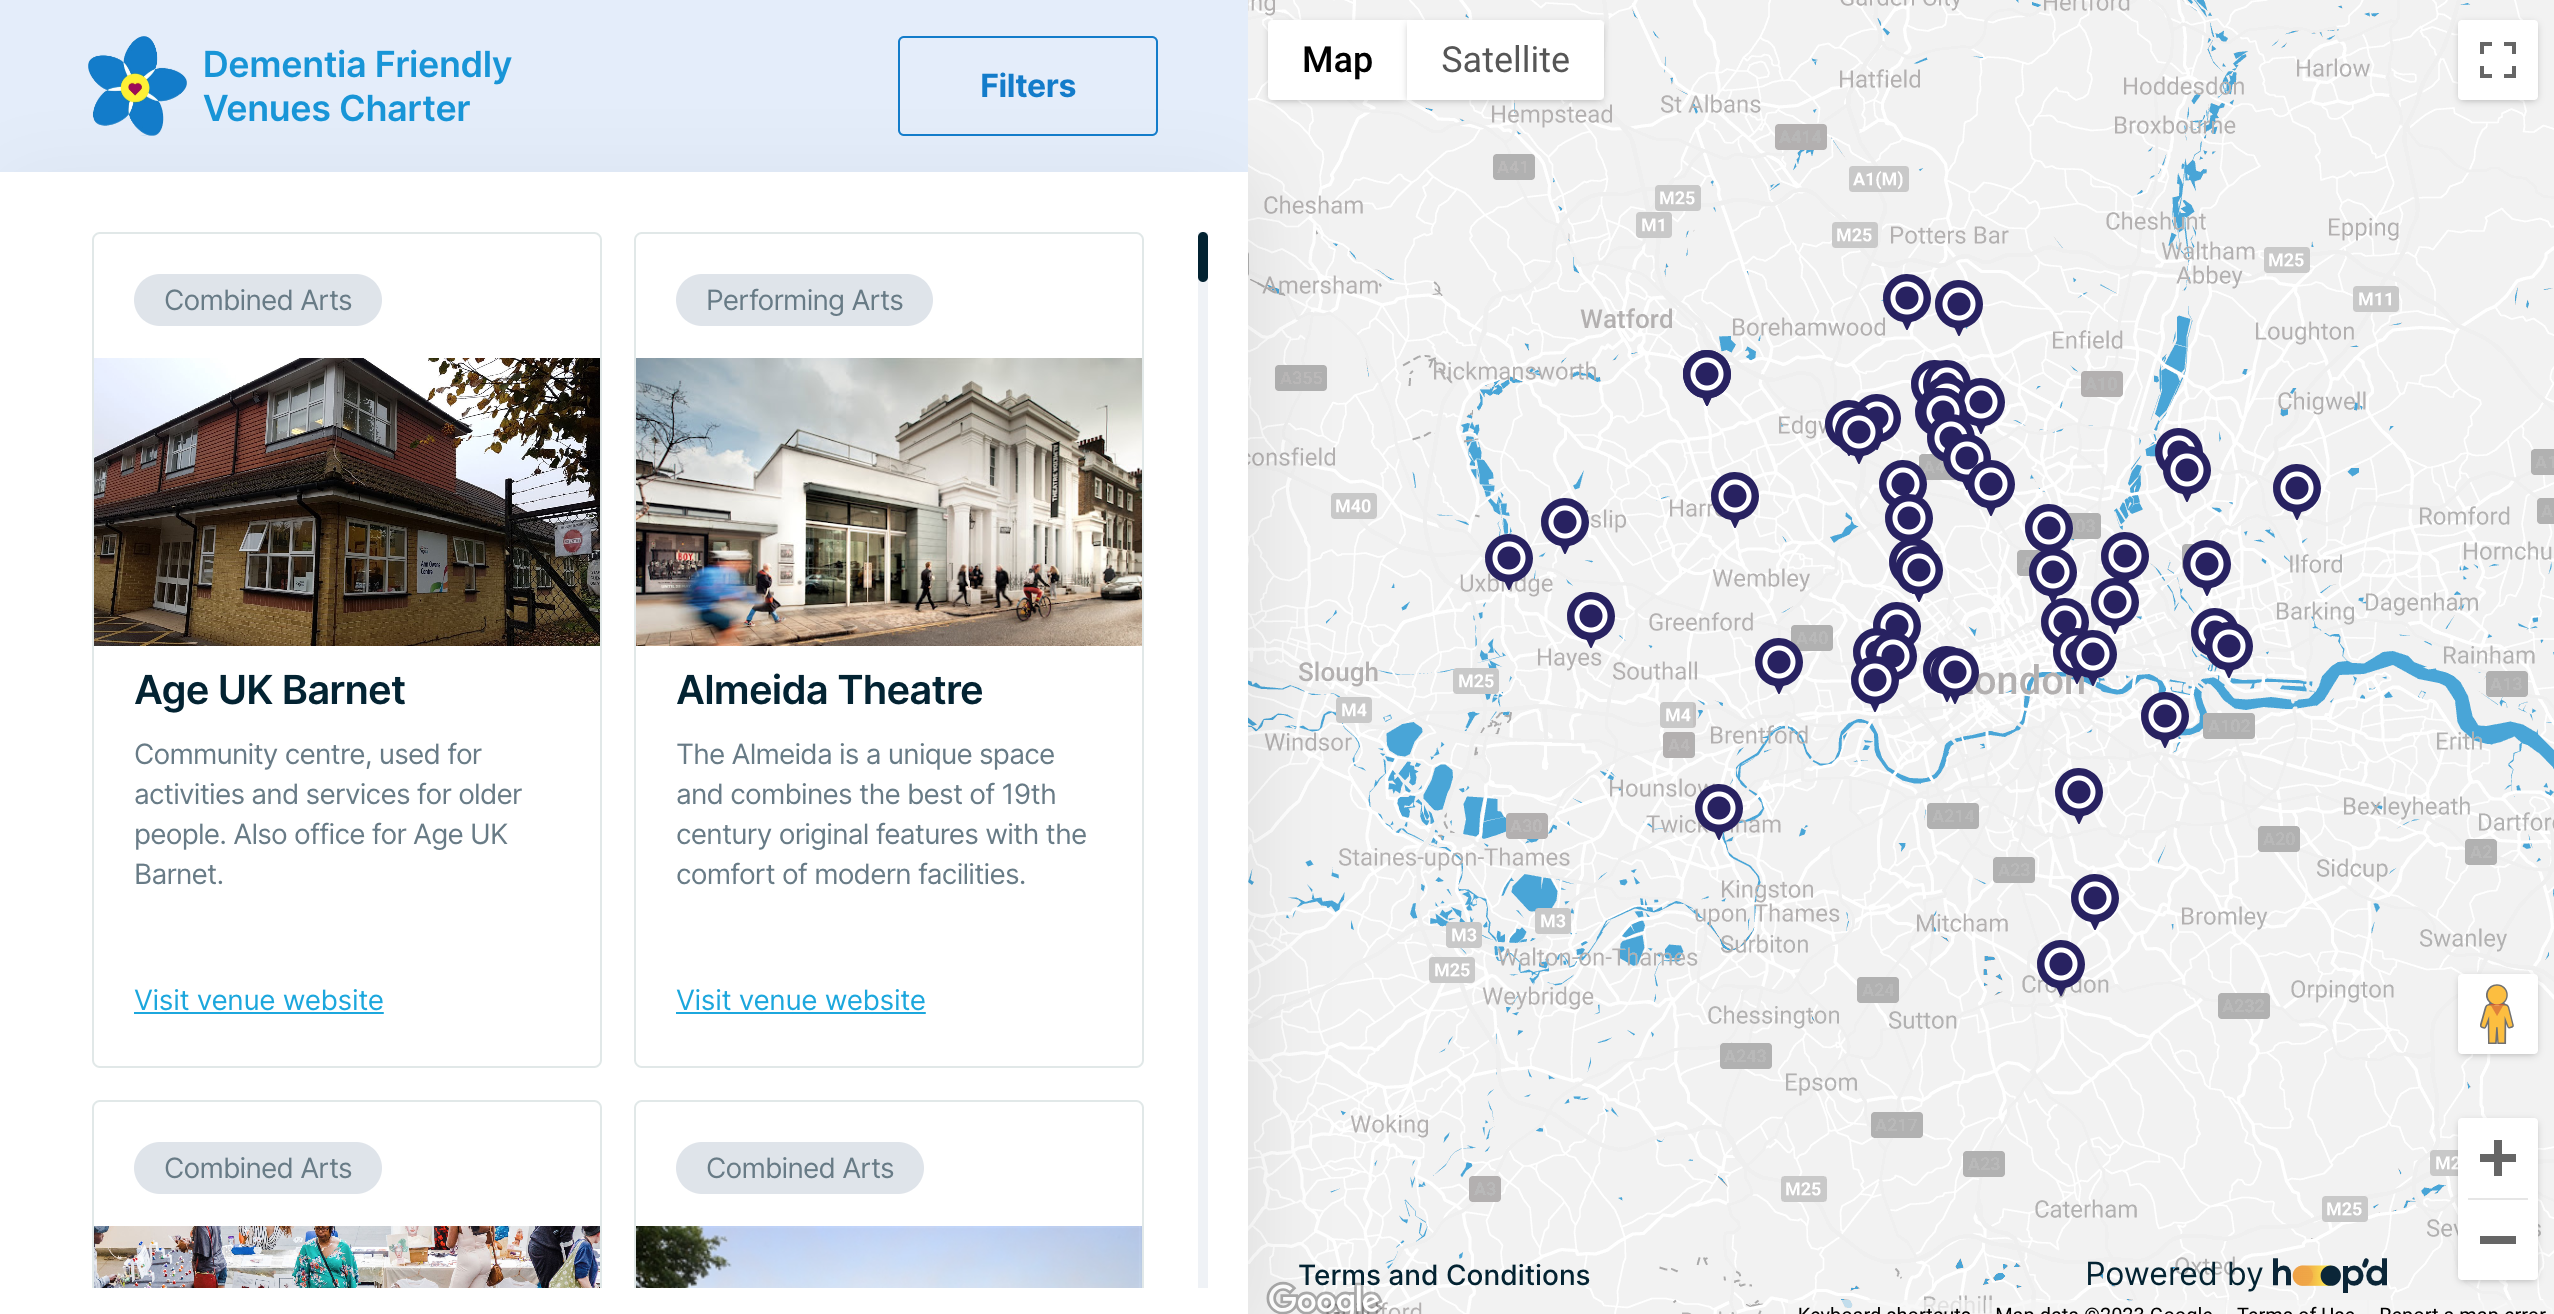The width and height of the screenshot is (2554, 1314).
Task: Visit Almeida Theatre venue website
Action: tap(799, 1001)
